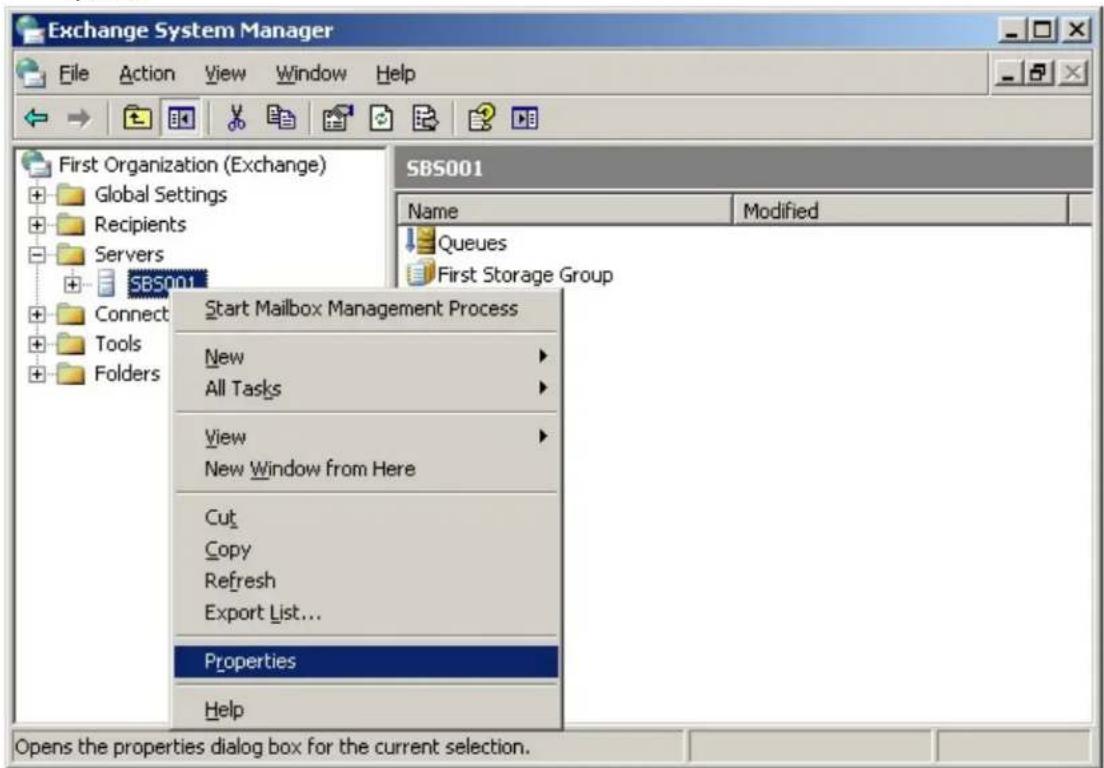Toggle Show/Hide Console Tree icon

tap(181, 118)
